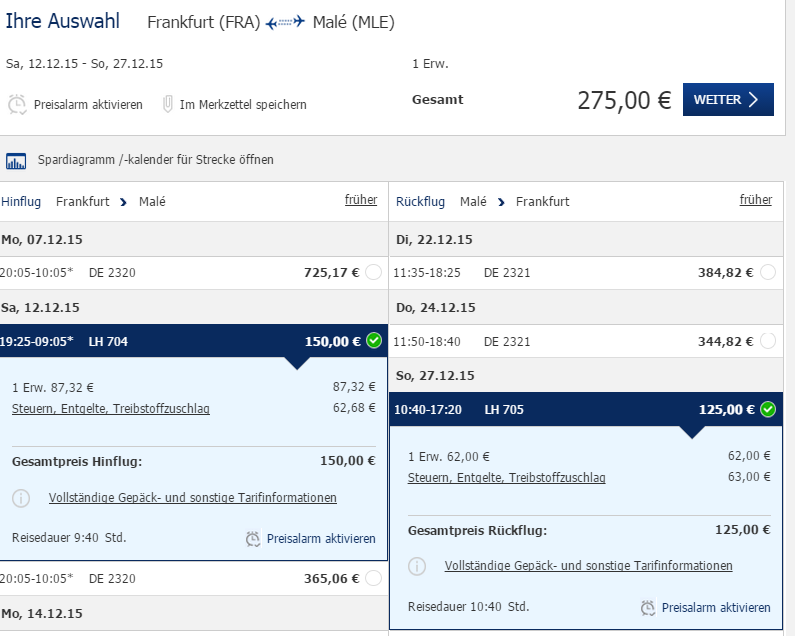Toggle the selected LH 705 checkmark
Screen dimensions: 795x636
point(768,409)
